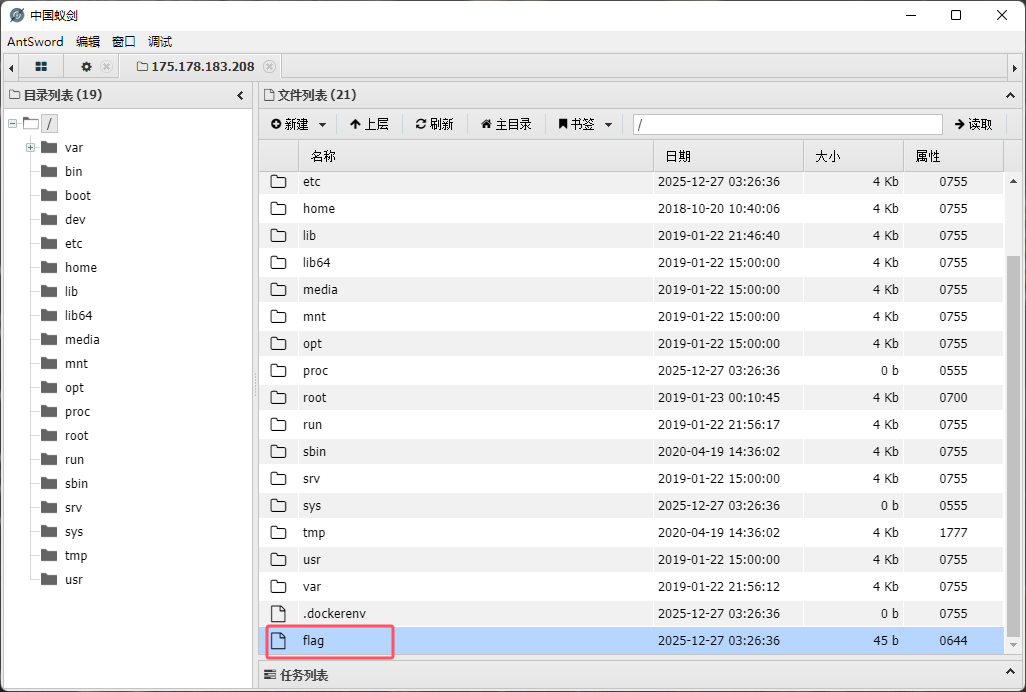Sort by 大小 column header
The height and width of the screenshot is (692, 1026).
[853, 156]
